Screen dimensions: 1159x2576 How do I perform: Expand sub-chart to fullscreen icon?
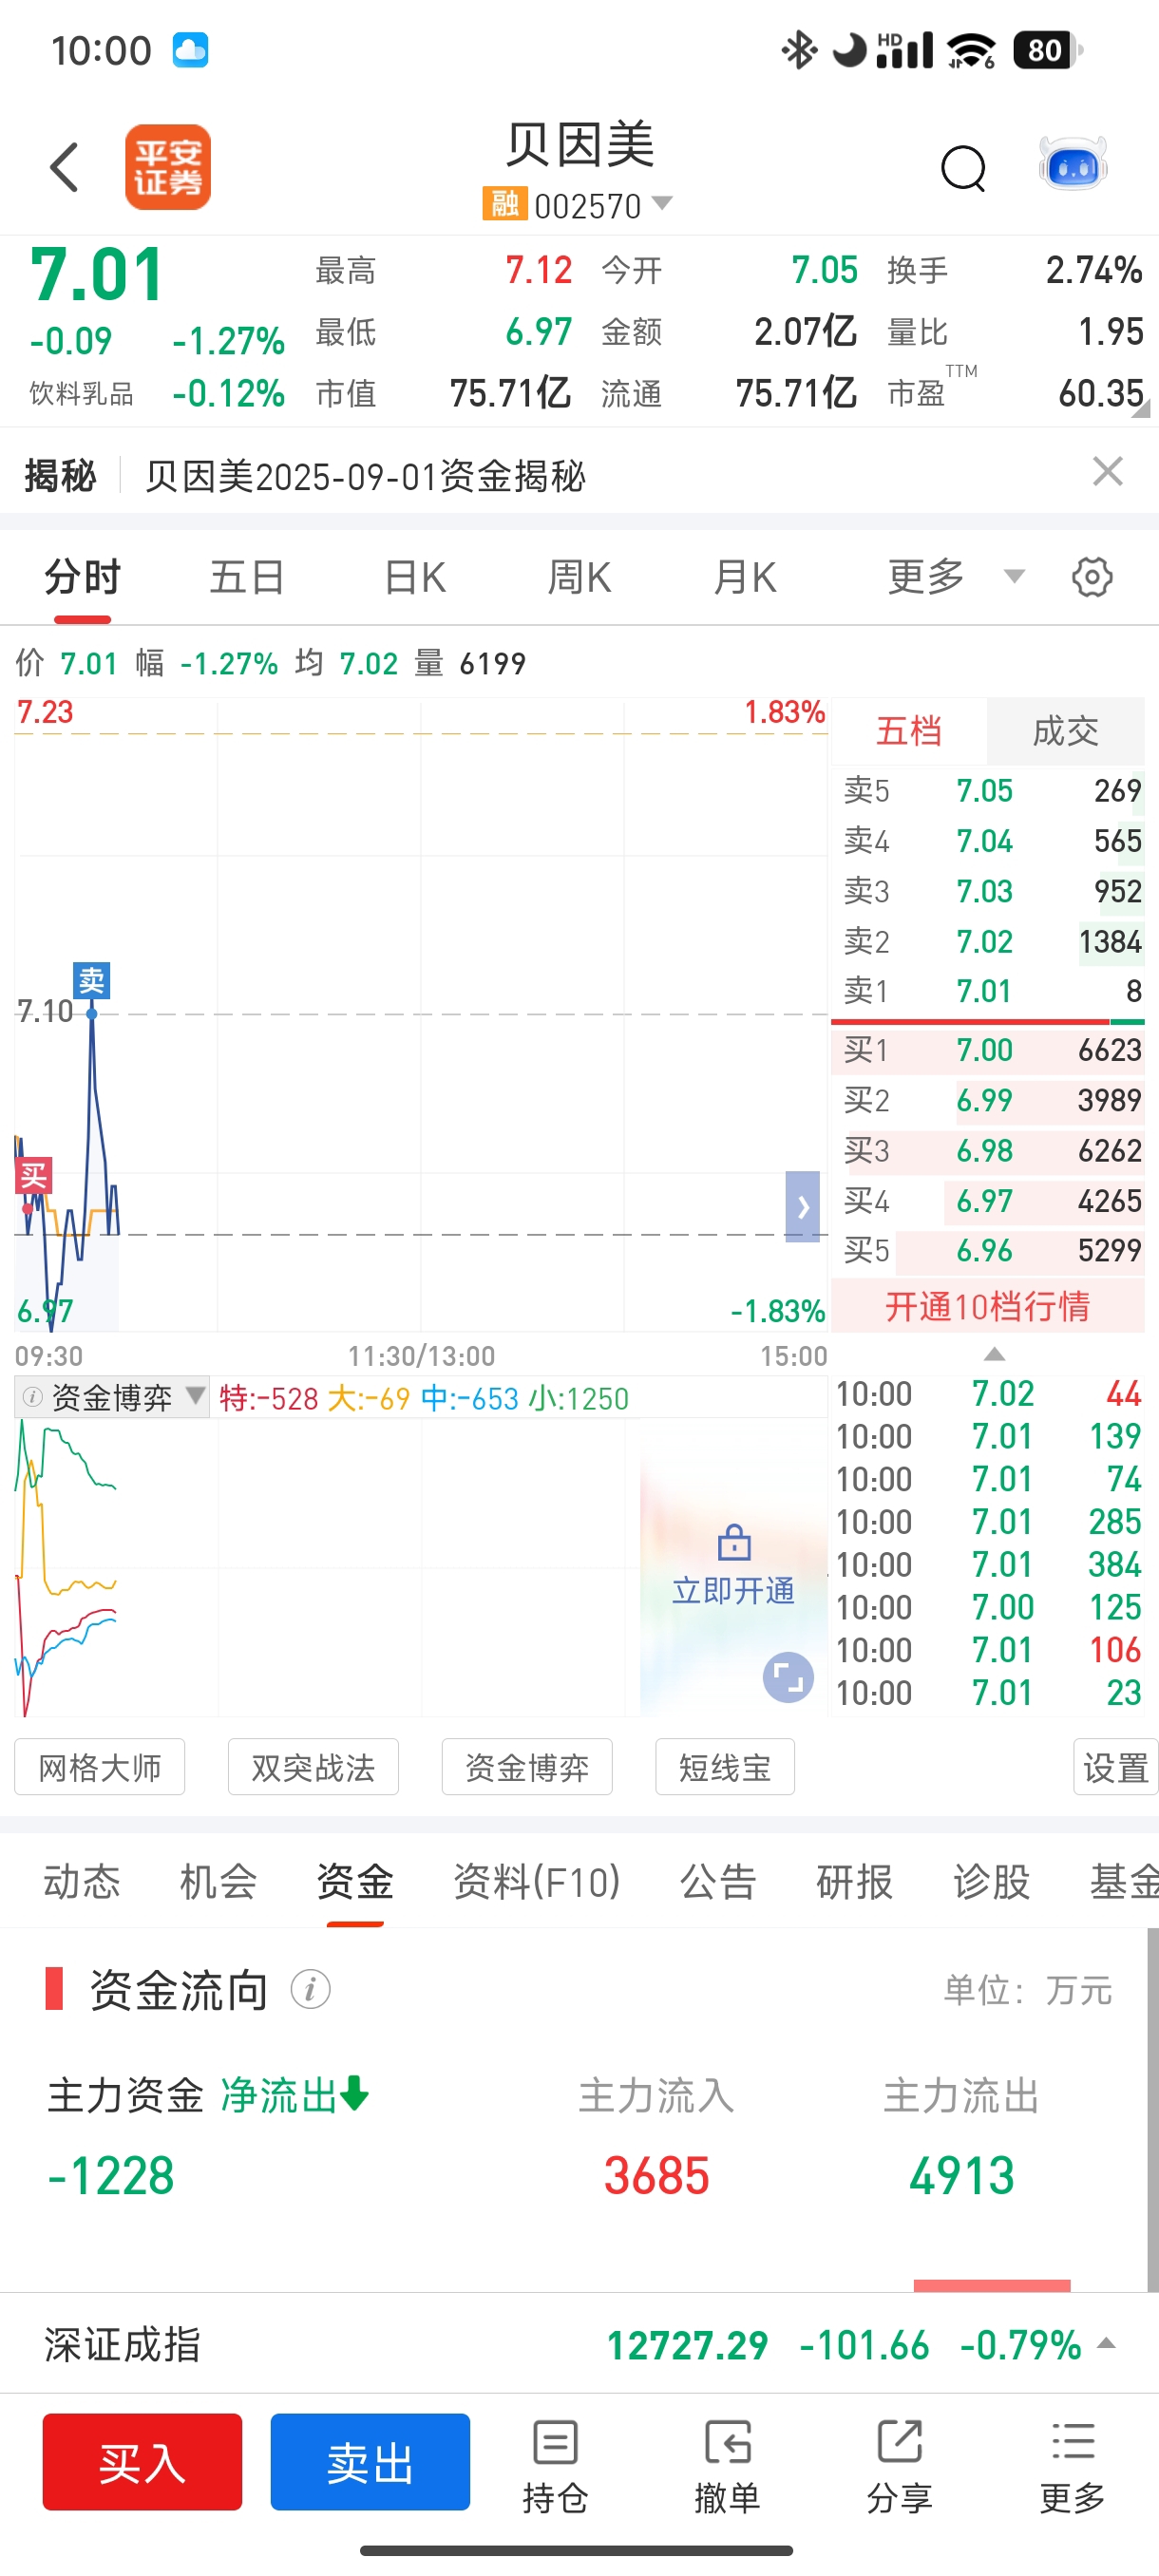click(x=788, y=1677)
